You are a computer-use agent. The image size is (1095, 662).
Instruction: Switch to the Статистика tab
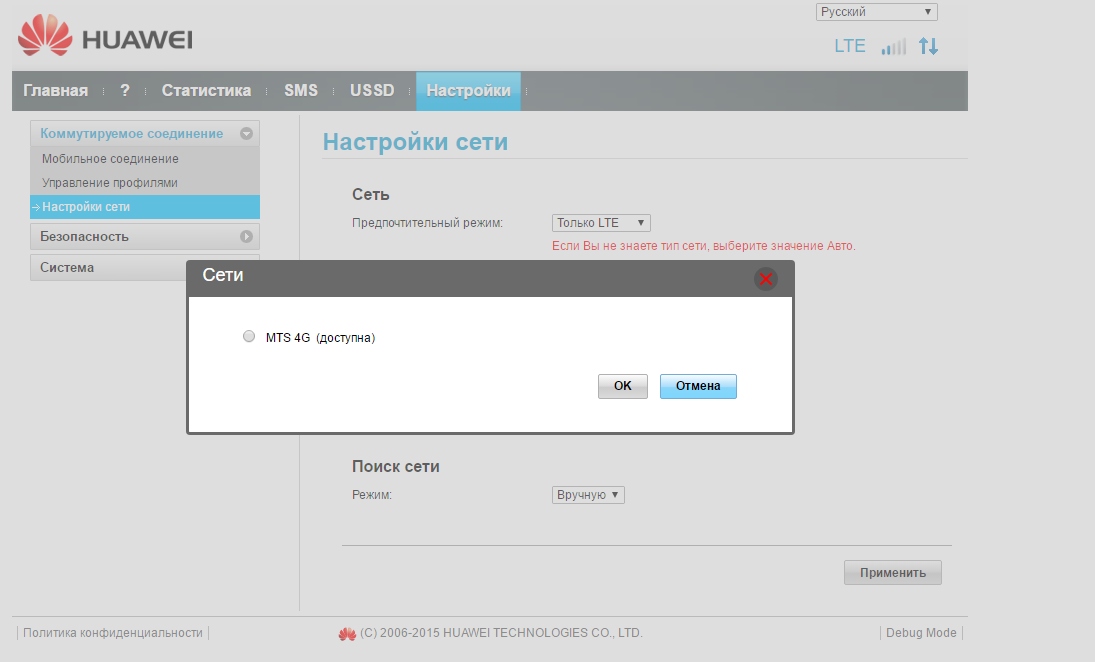[x=206, y=91]
